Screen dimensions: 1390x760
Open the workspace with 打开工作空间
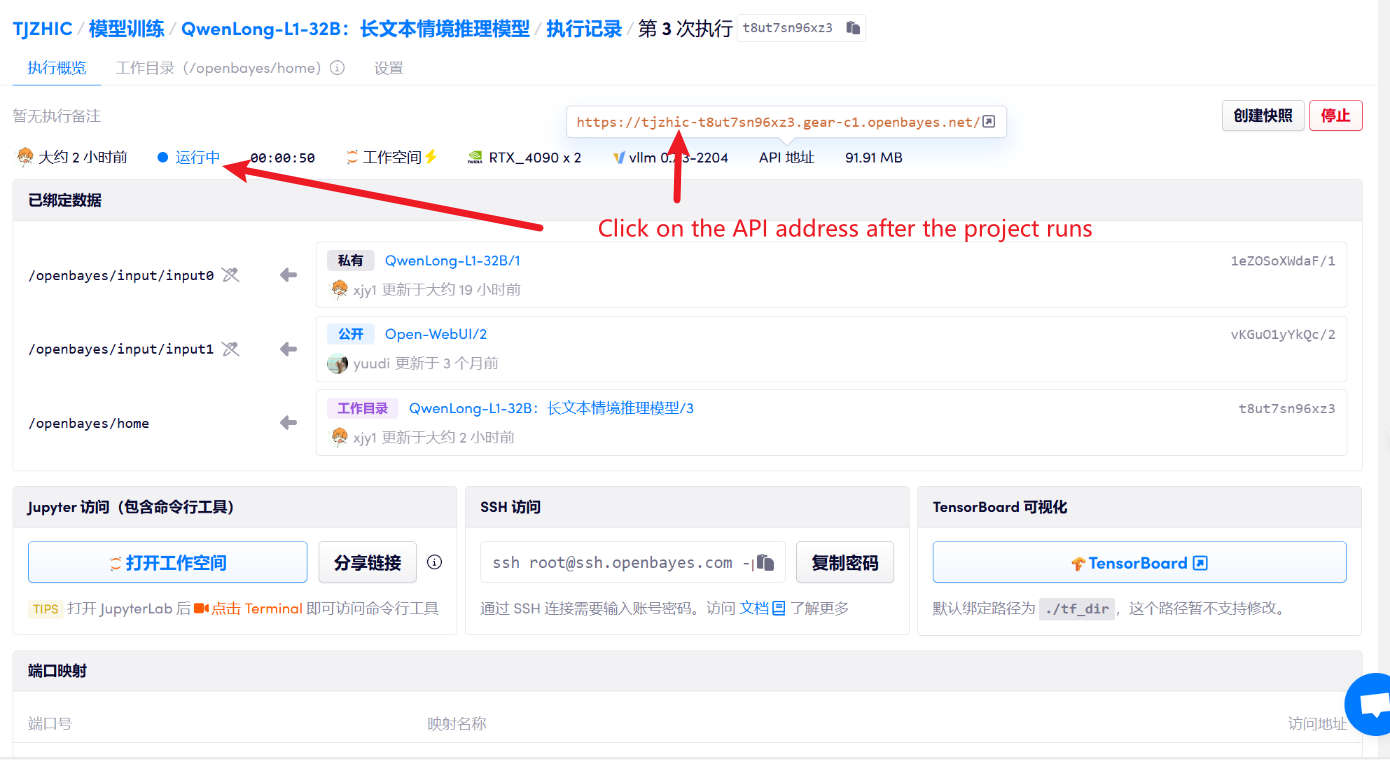pyautogui.click(x=168, y=563)
